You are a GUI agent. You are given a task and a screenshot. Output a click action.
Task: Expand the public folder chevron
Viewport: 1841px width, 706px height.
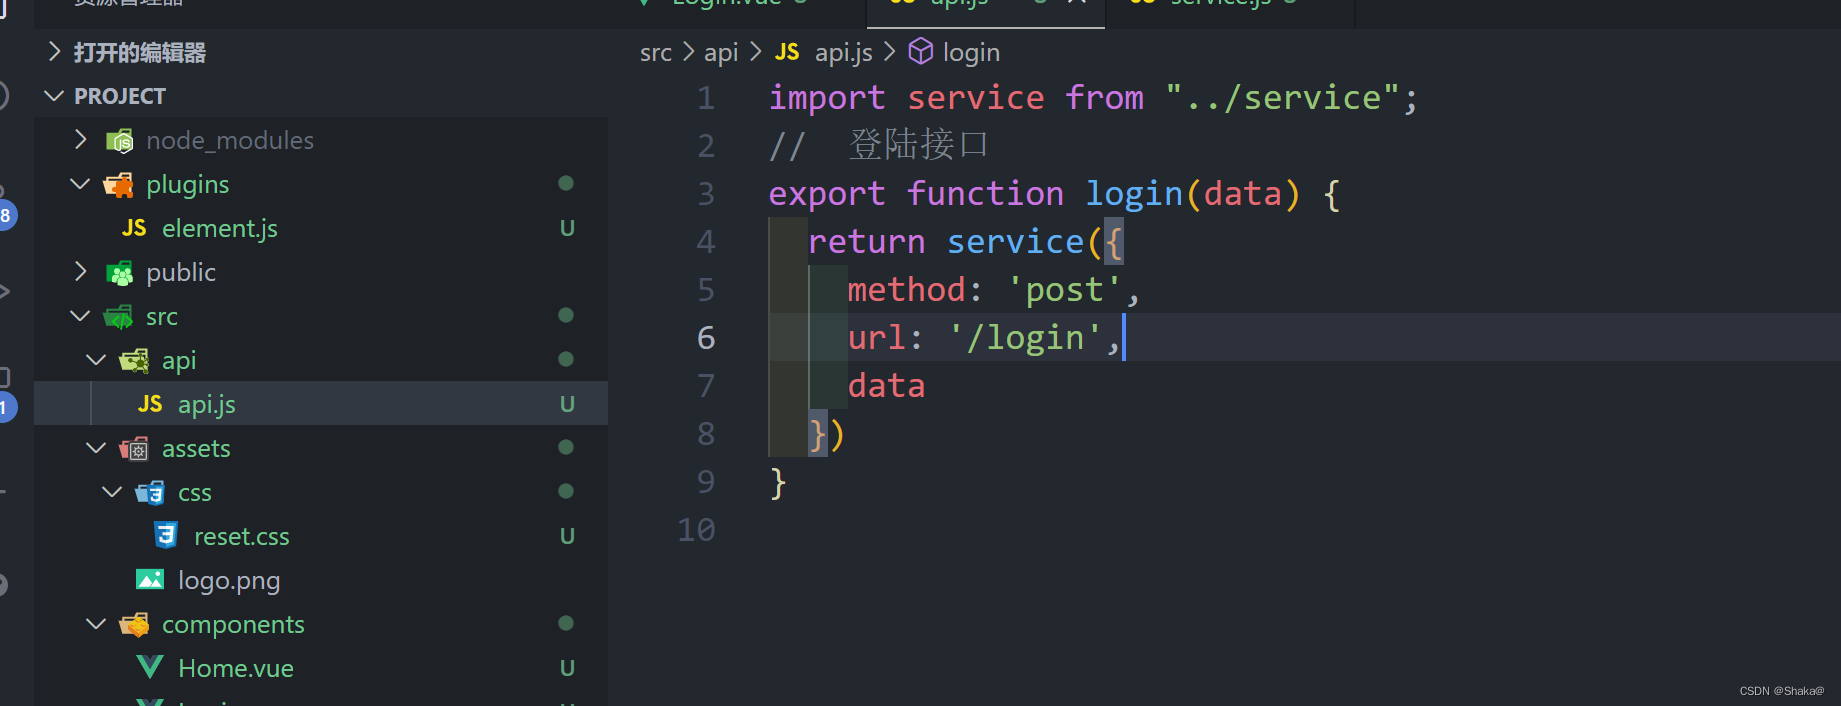tap(81, 272)
